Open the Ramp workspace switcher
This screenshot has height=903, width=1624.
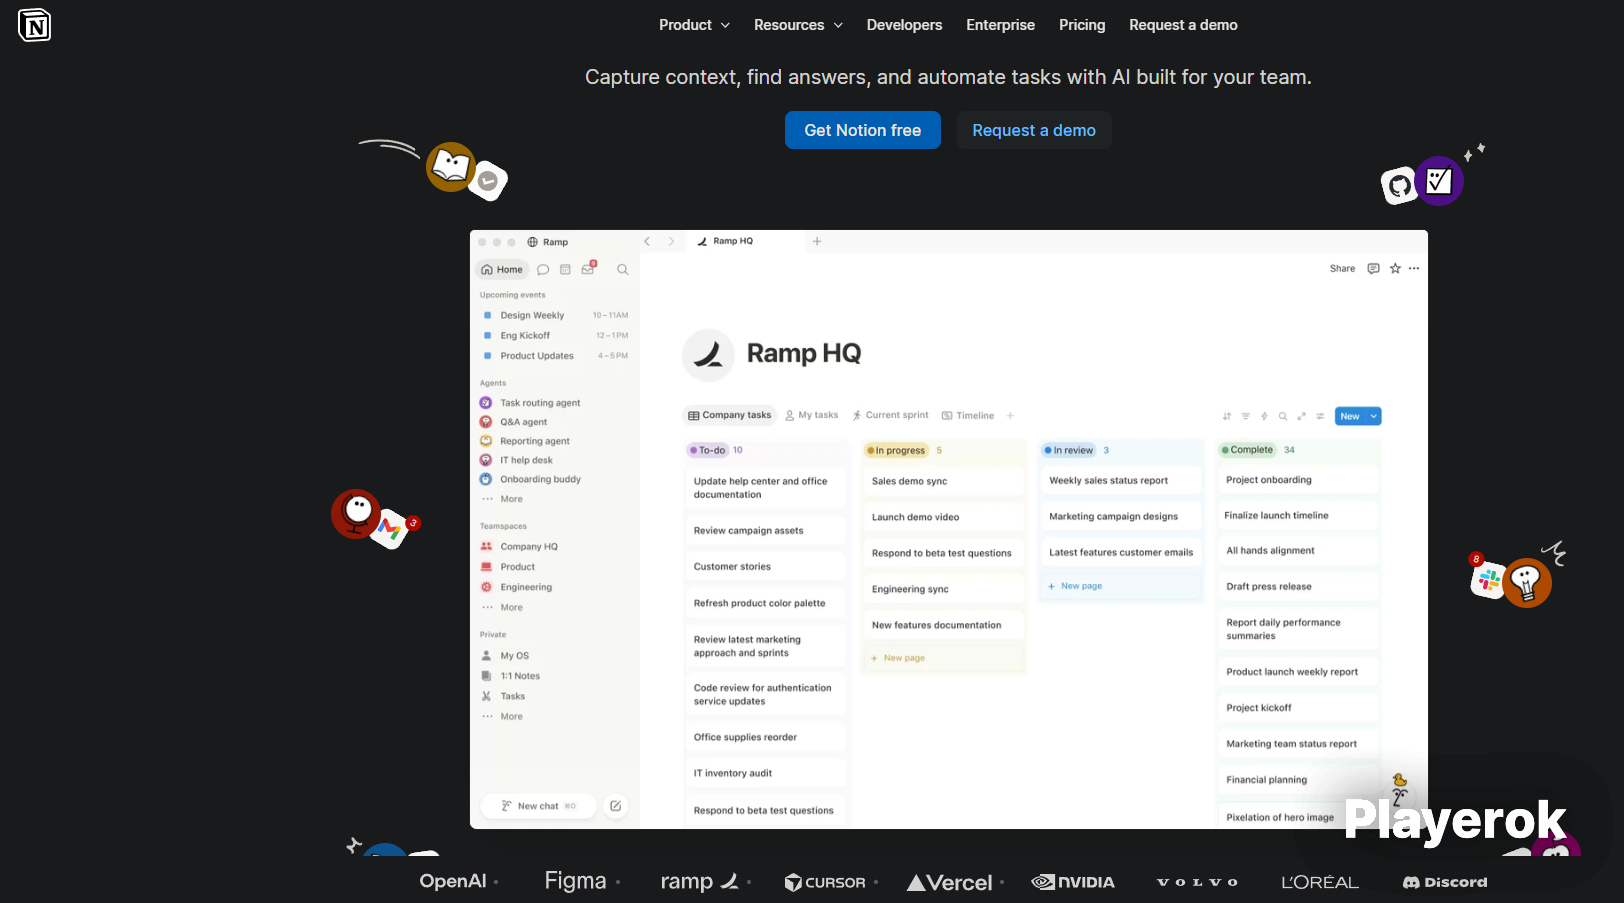click(548, 242)
